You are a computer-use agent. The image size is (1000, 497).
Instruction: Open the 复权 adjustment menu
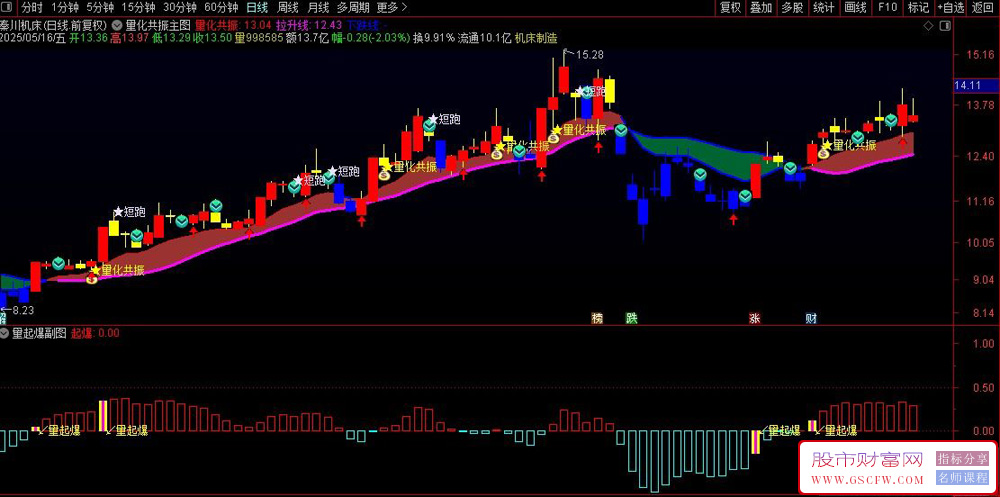730,8
